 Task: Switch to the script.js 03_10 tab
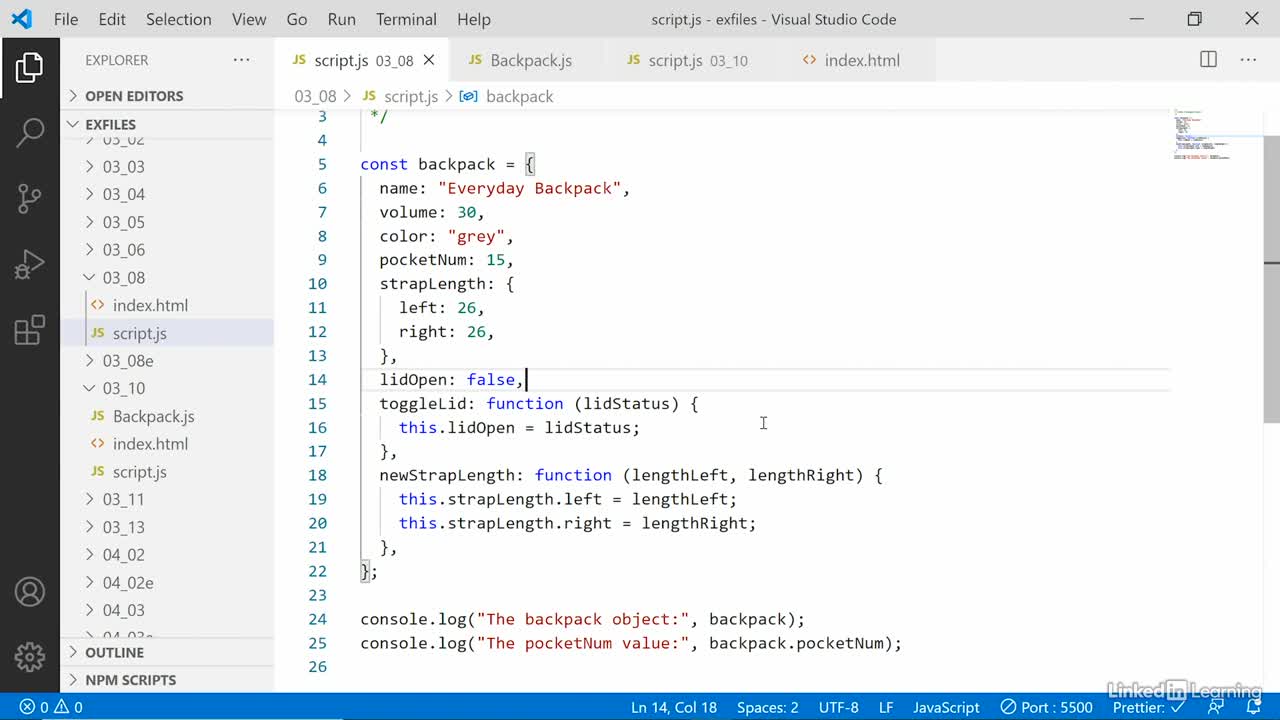[688, 60]
